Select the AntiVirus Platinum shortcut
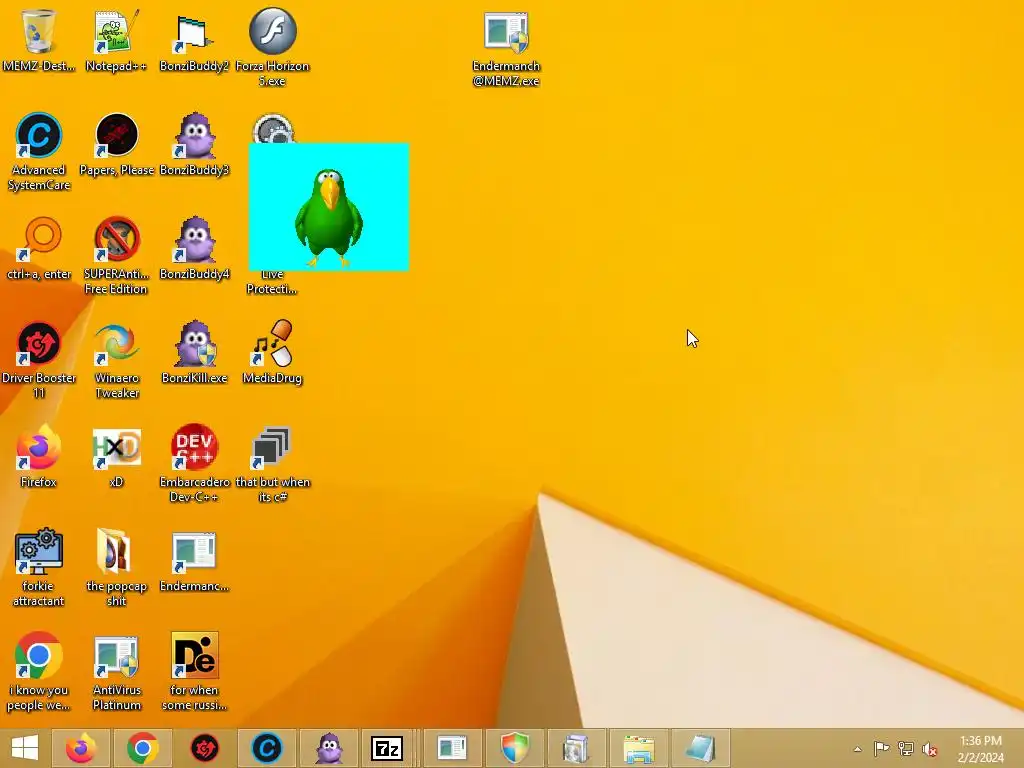Image resolution: width=1024 pixels, height=768 pixels. pyautogui.click(x=116, y=671)
